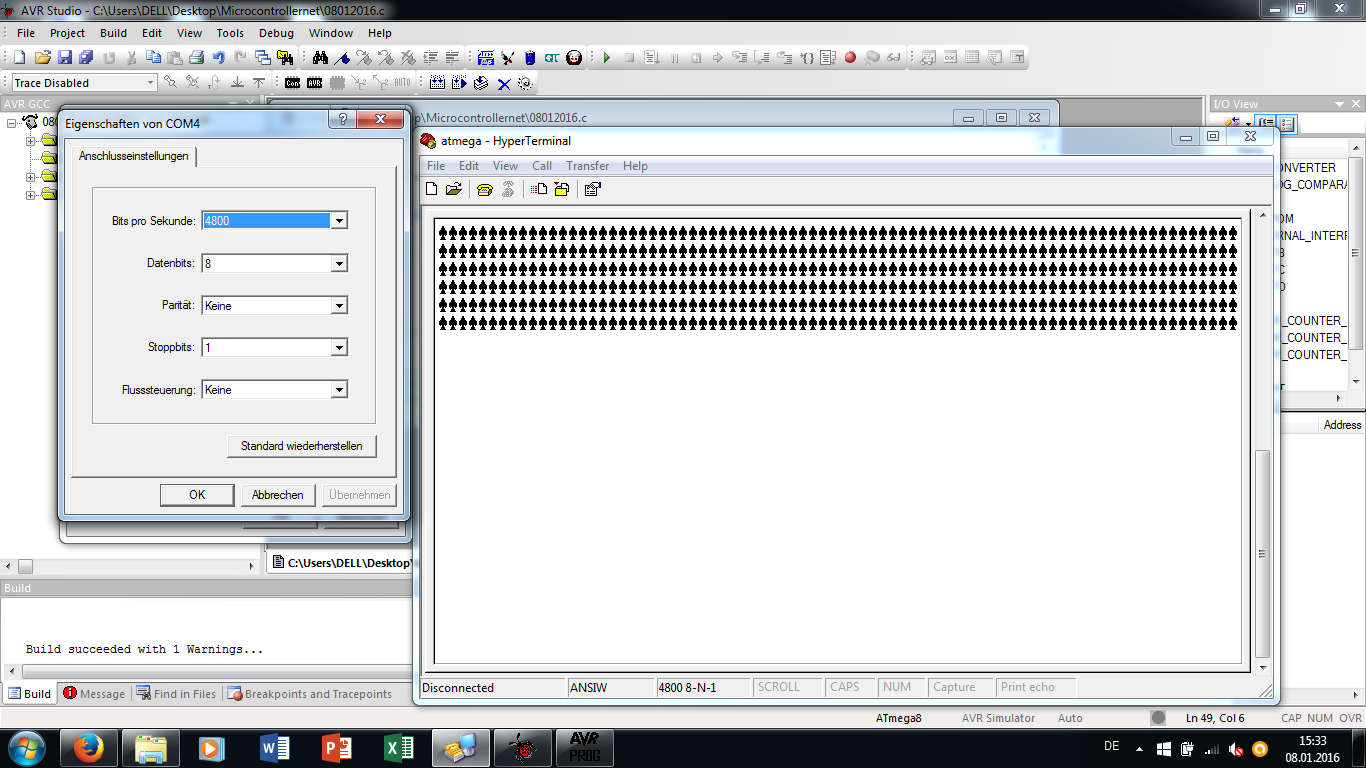Click the New connection icon in HyperTerminal
Image resolution: width=1366 pixels, height=768 pixels.
tap(432, 189)
